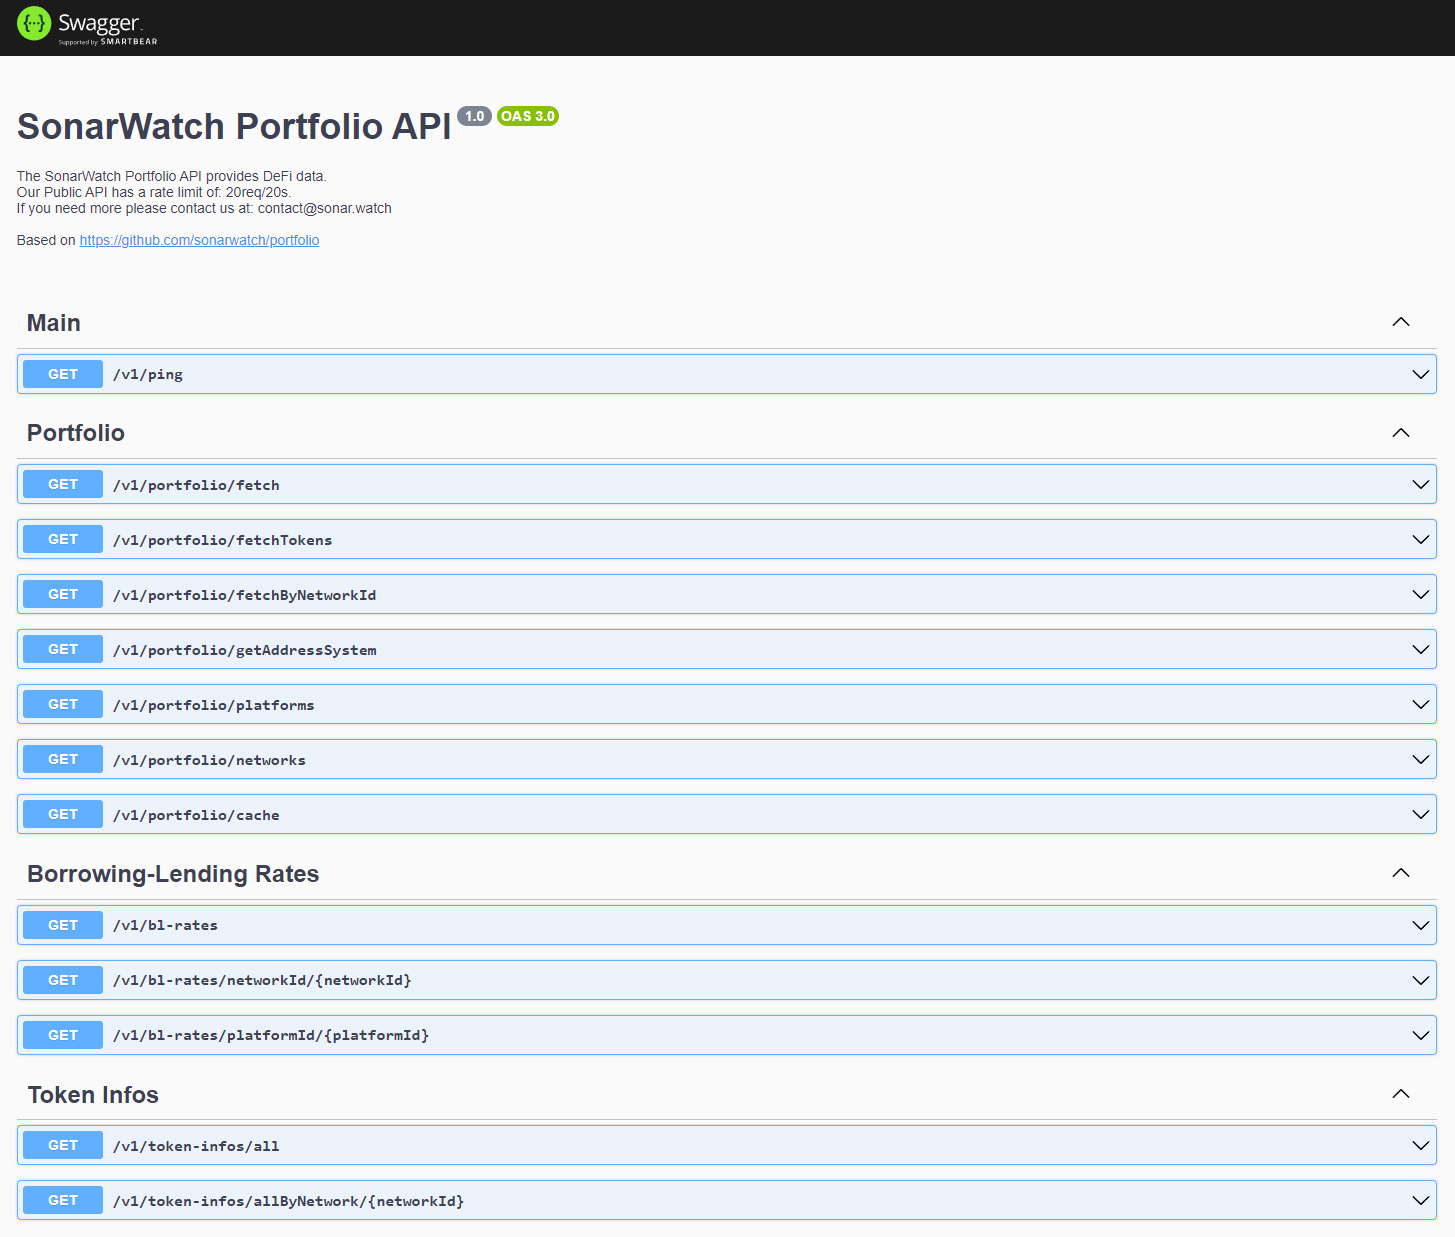Screen dimensions: 1455x1237
Task: Click GET button for token-infos allByNetwork endpoint
Action: 63,1200
